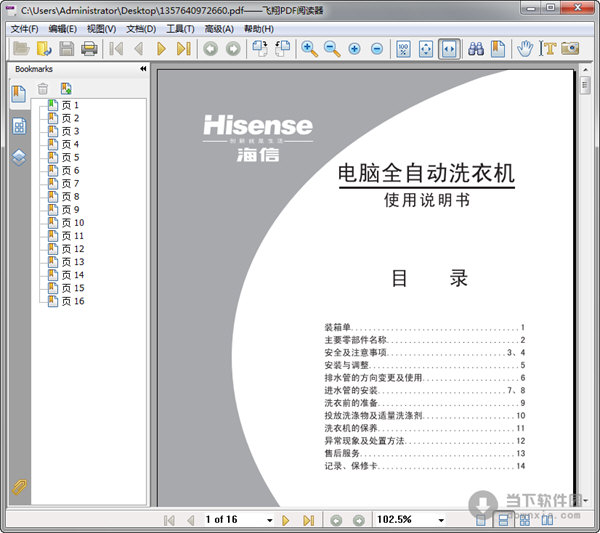Open attachments panel paperclip icon
This screenshot has height=533, width=600.
[x=19, y=487]
